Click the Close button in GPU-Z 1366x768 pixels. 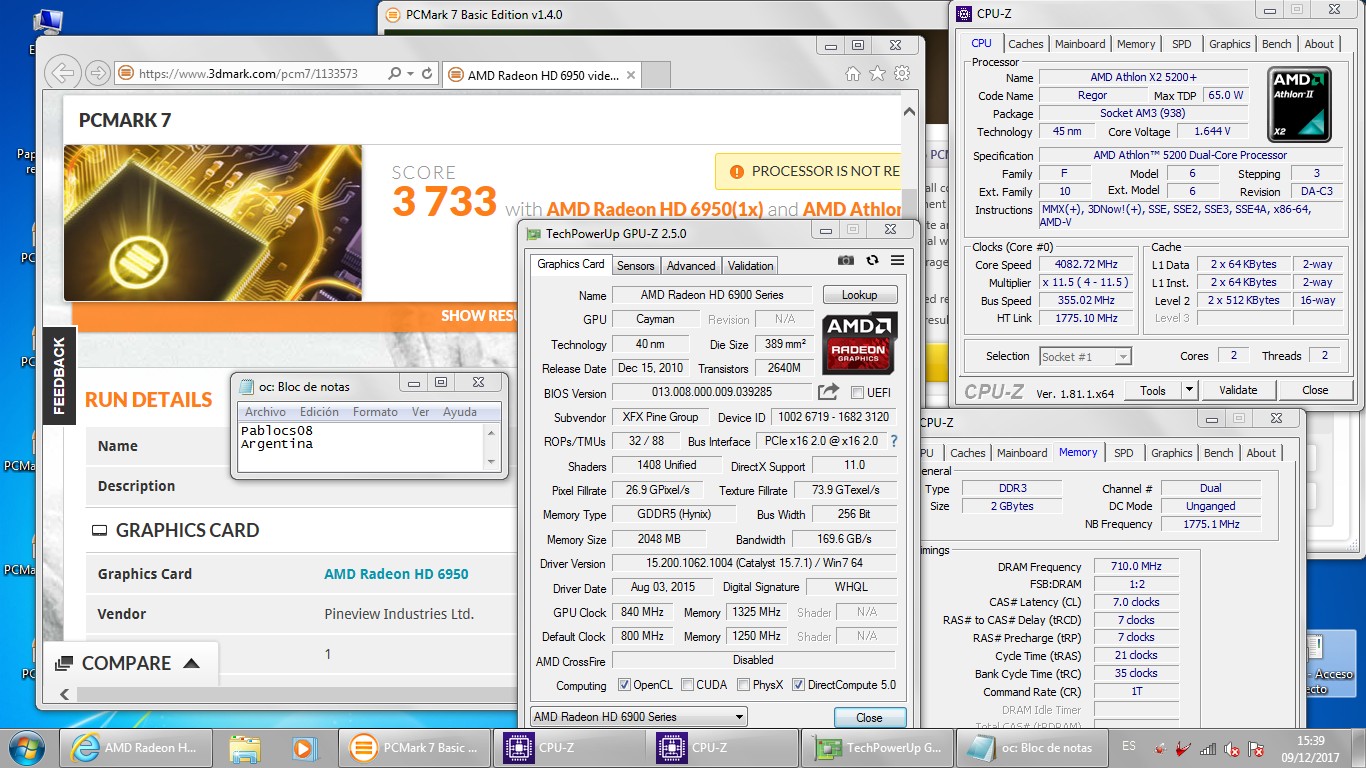(x=869, y=717)
